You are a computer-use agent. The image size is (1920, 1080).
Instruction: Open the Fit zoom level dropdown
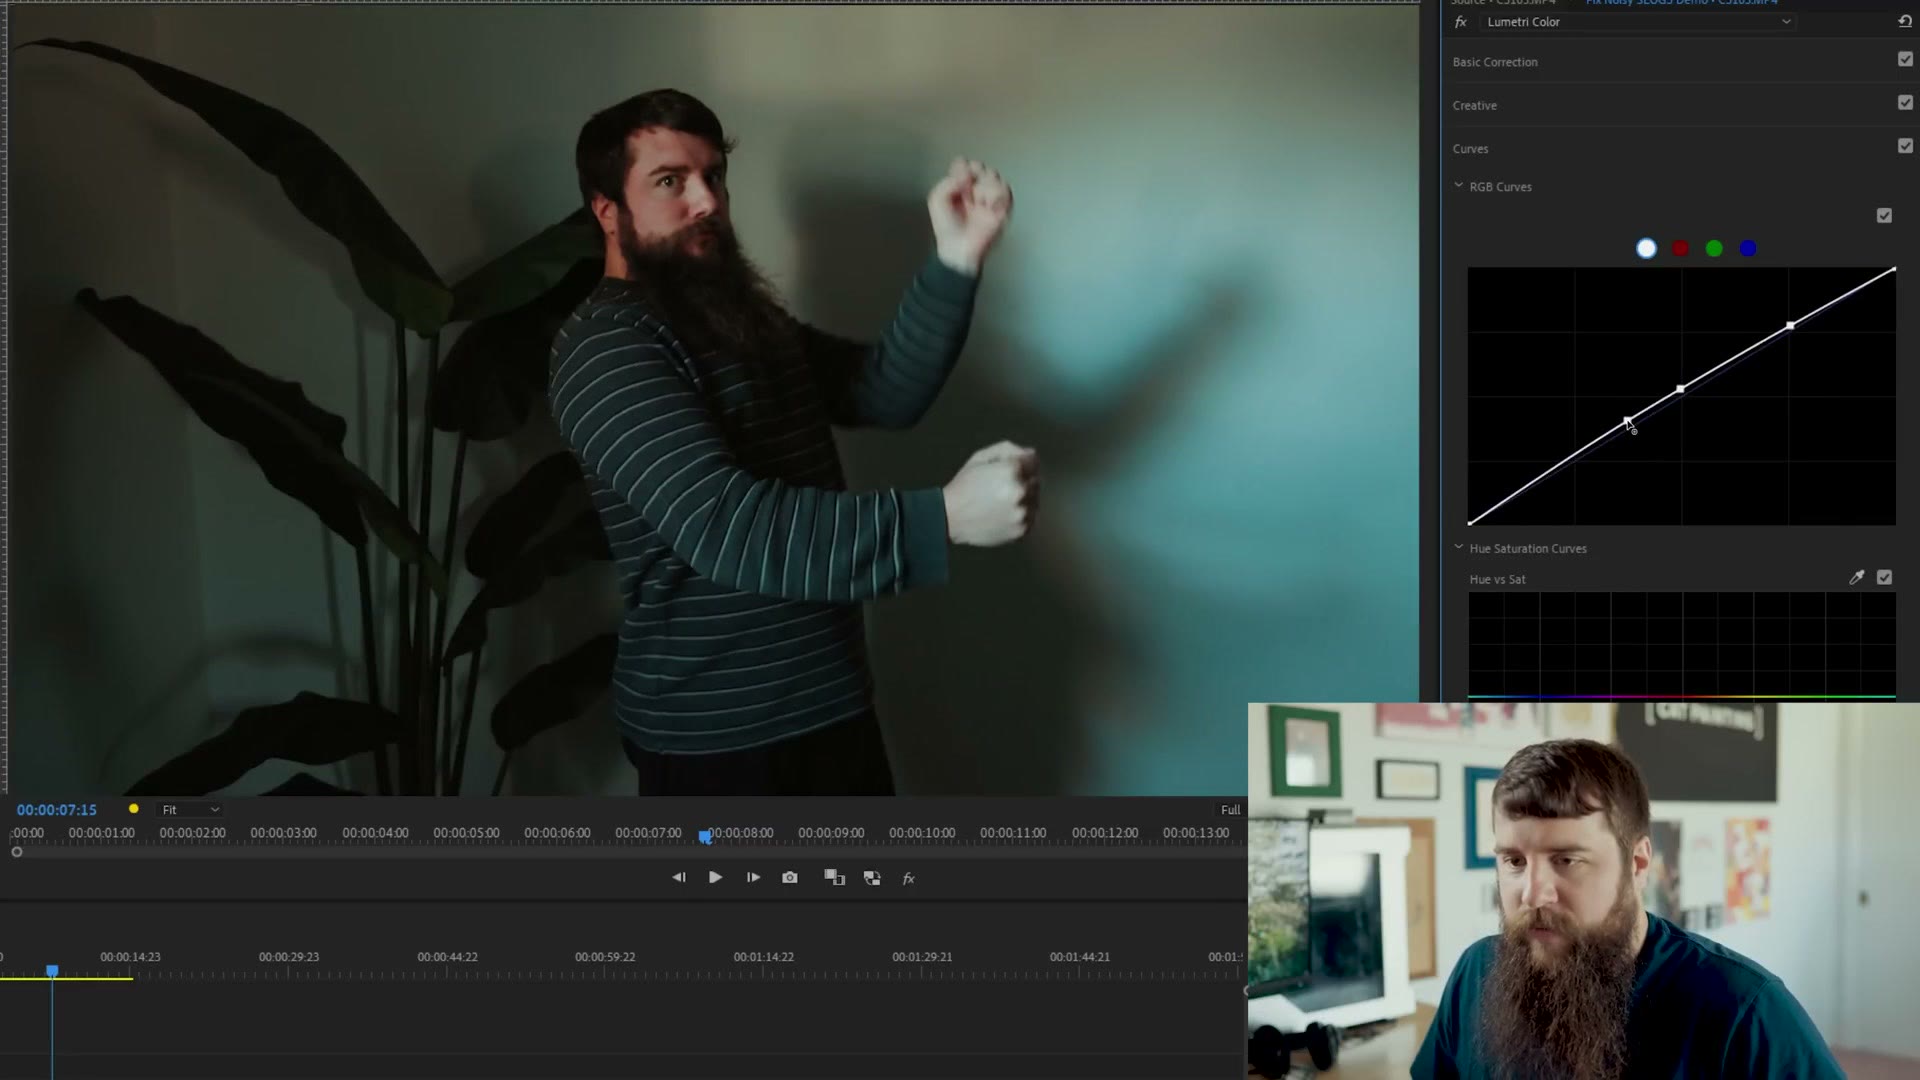click(190, 810)
